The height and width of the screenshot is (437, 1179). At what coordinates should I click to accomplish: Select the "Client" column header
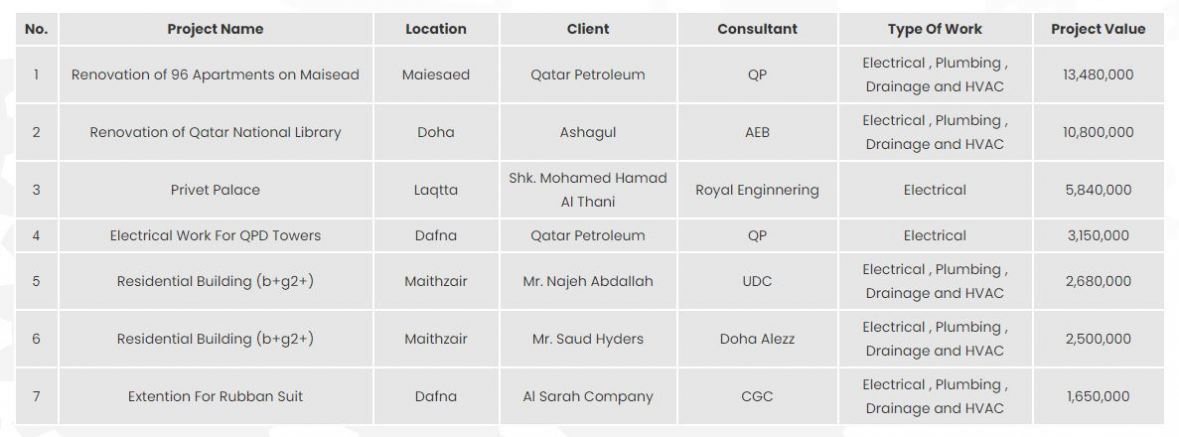588,29
